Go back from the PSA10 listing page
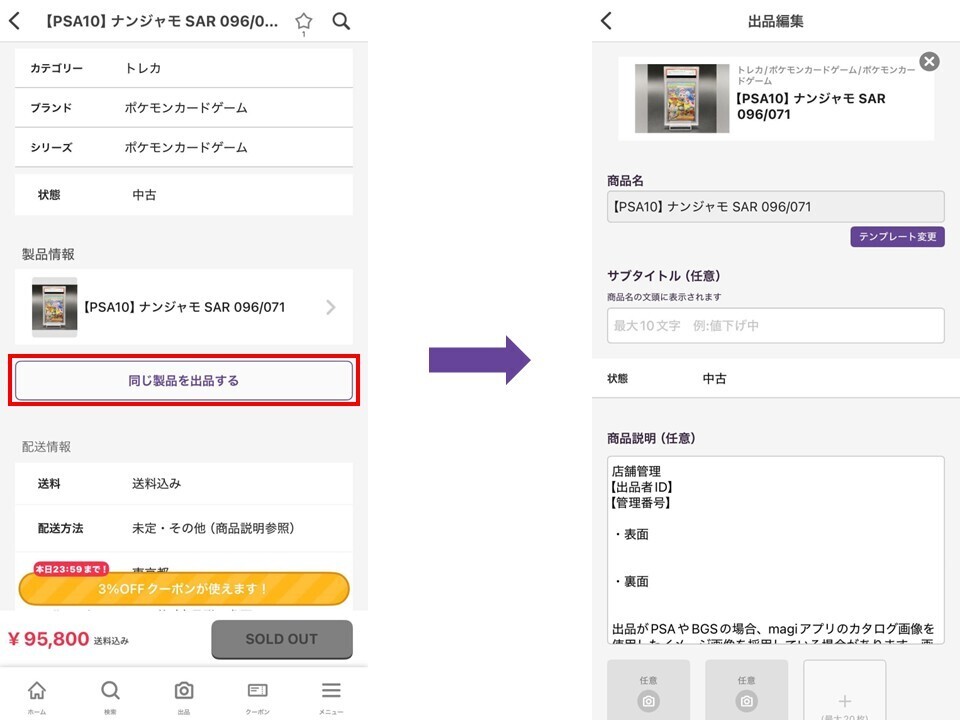Image resolution: width=960 pixels, height=720 pixels. click(15, 21)
